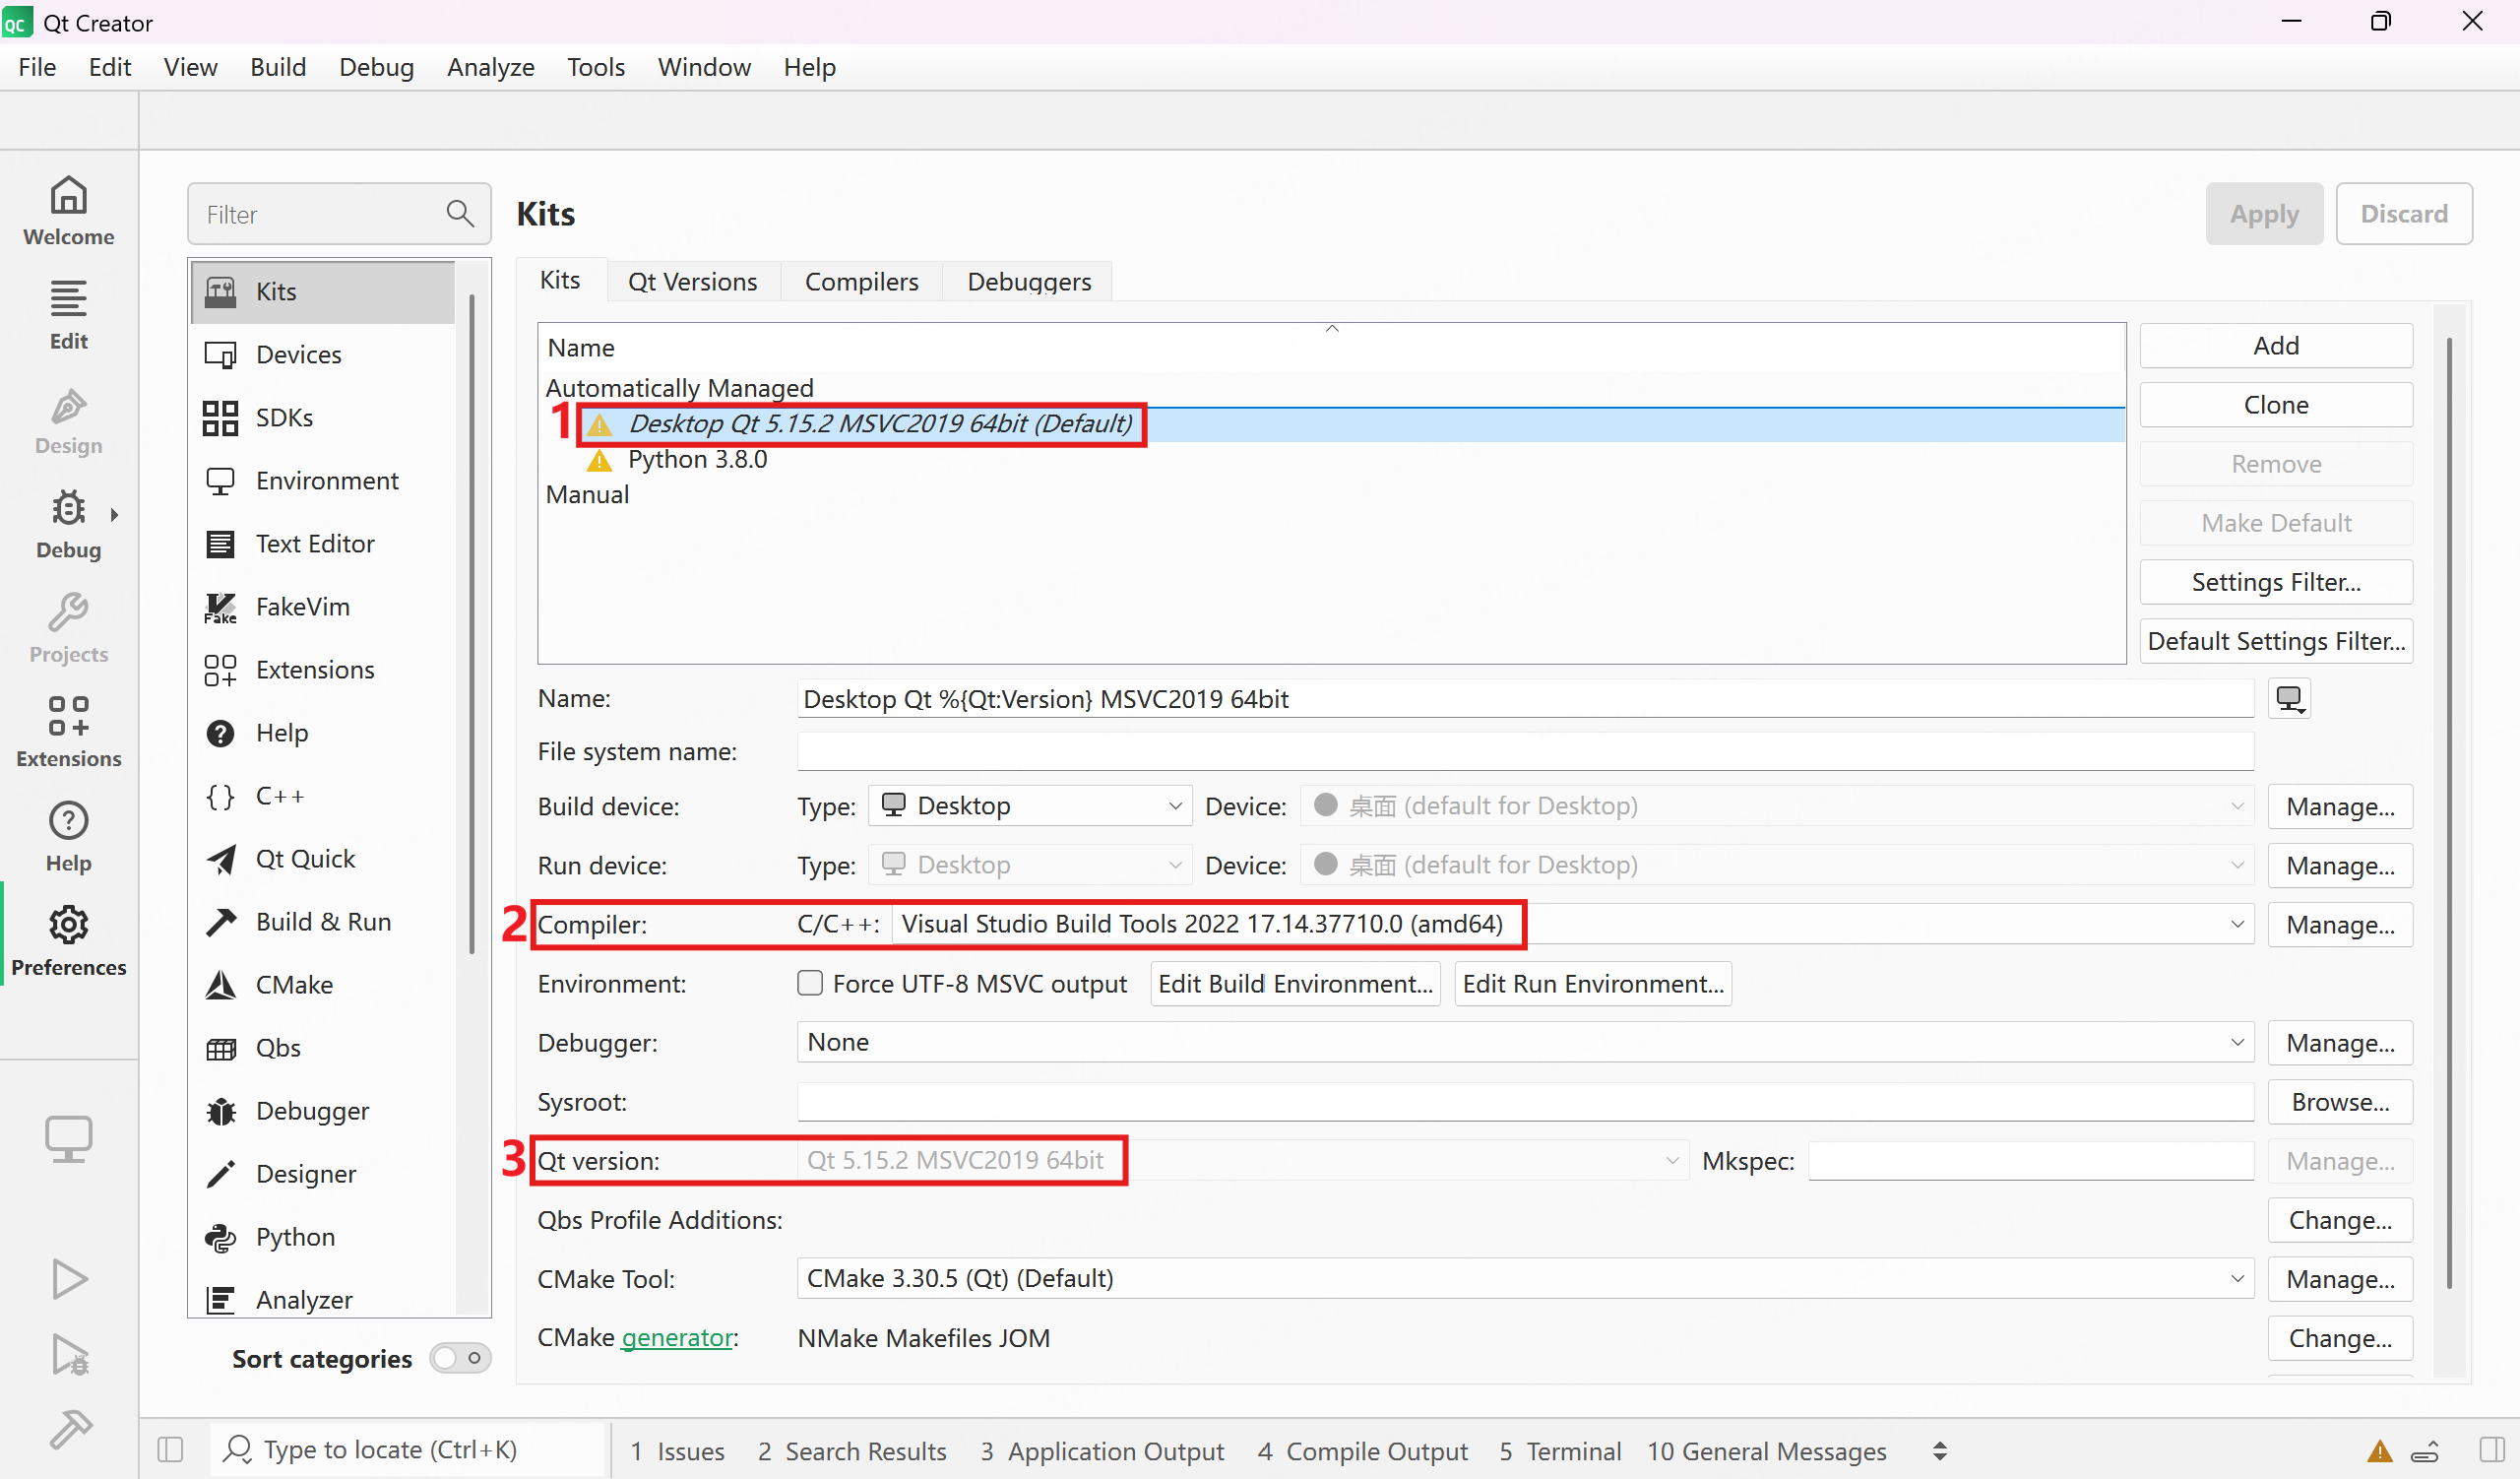Screen dimensions: 2520x1479
Task: Open the Debugger dropdown set to None
Action: [1525, 1042]
